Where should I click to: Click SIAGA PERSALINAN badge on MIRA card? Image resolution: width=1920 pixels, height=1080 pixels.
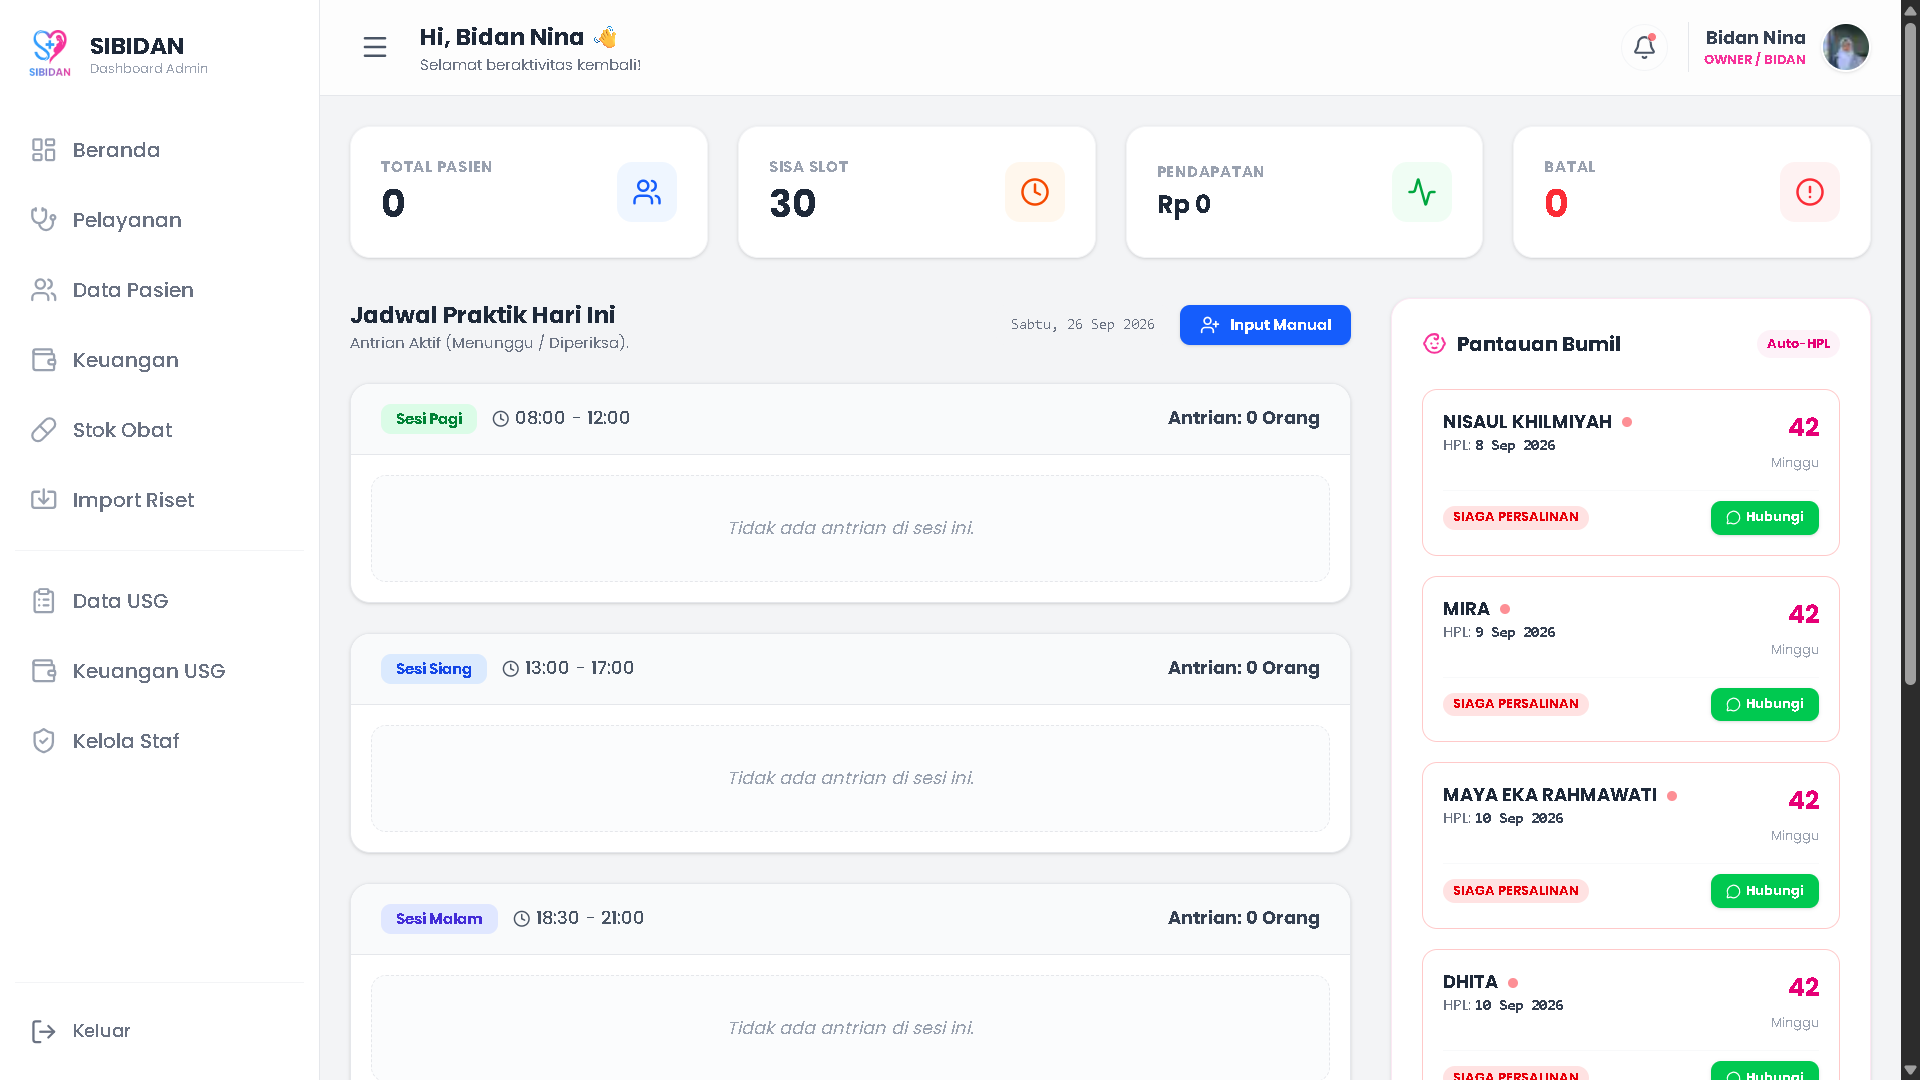tap(1515, 705)
